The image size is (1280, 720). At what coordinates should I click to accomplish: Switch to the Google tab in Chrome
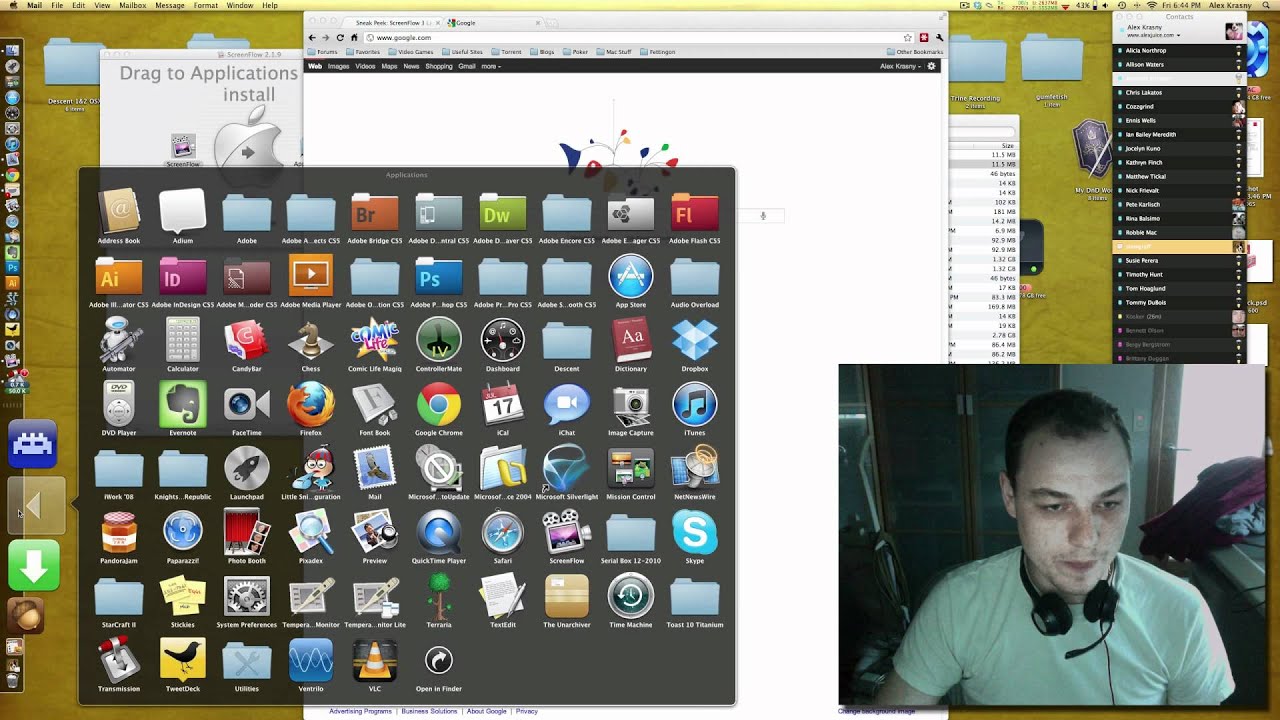[493, 22]
